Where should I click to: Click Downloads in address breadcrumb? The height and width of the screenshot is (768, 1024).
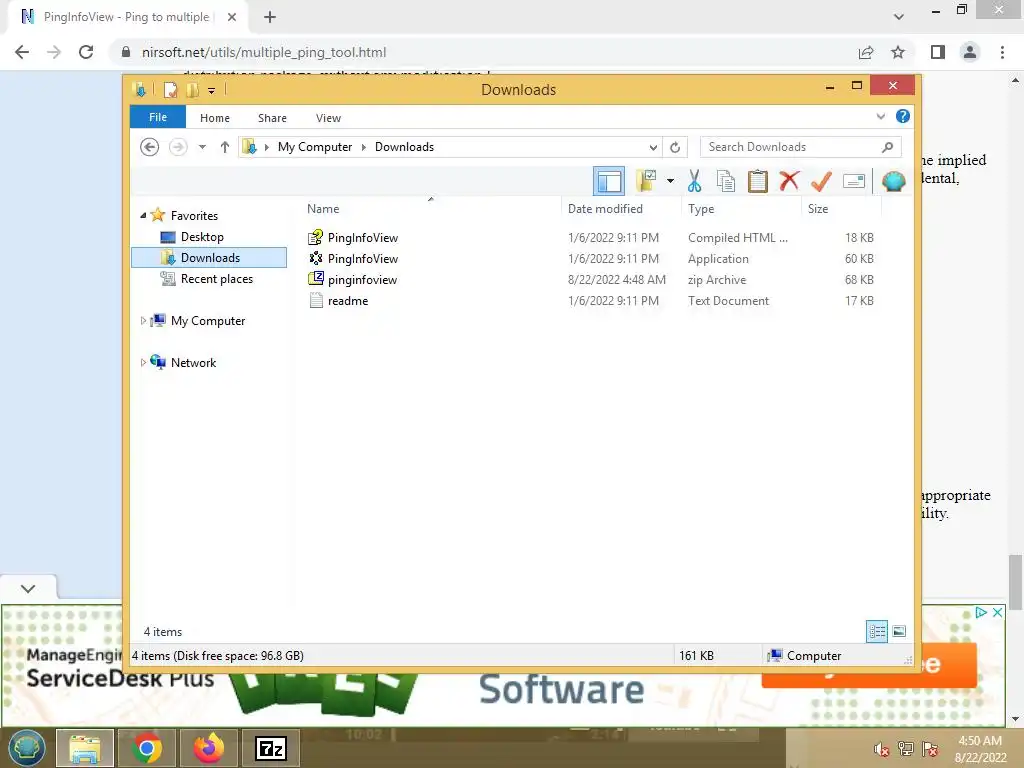pos(404,147)
